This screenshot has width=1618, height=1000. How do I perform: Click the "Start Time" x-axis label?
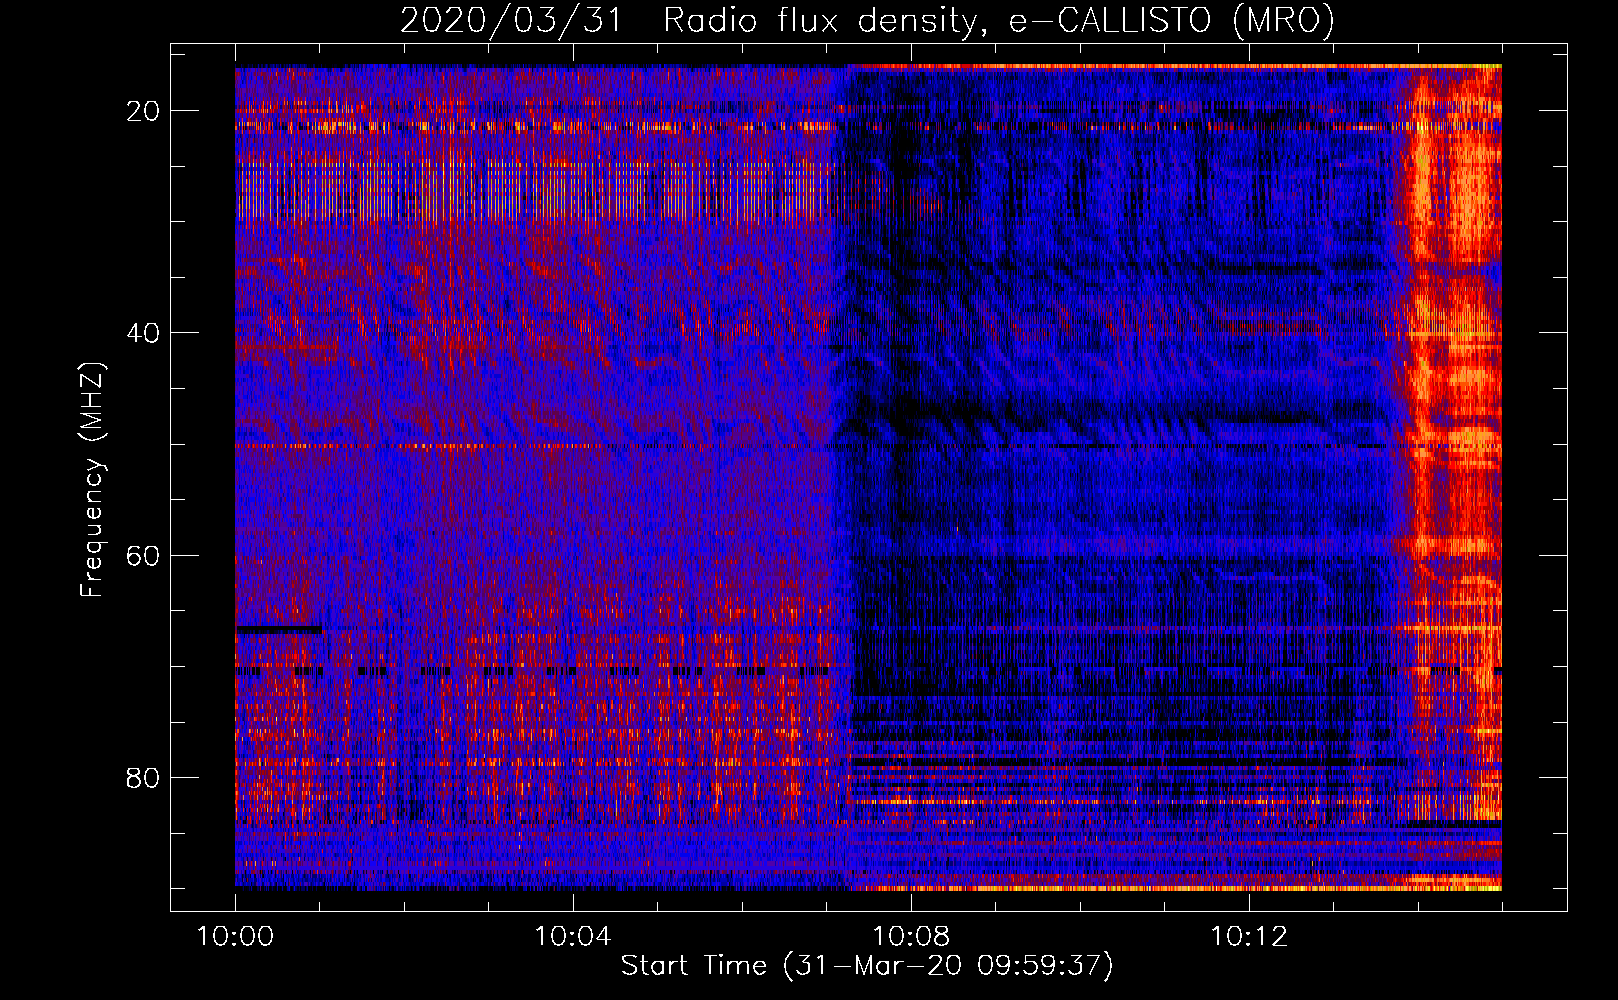click(x=693, y=966)
